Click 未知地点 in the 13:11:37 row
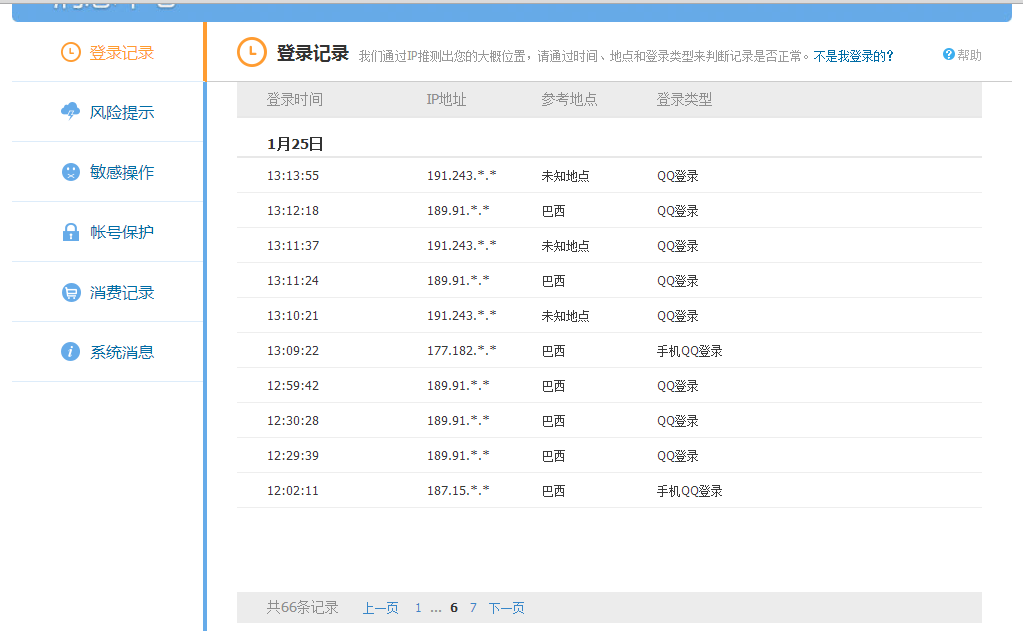 [x=565, y=246]
